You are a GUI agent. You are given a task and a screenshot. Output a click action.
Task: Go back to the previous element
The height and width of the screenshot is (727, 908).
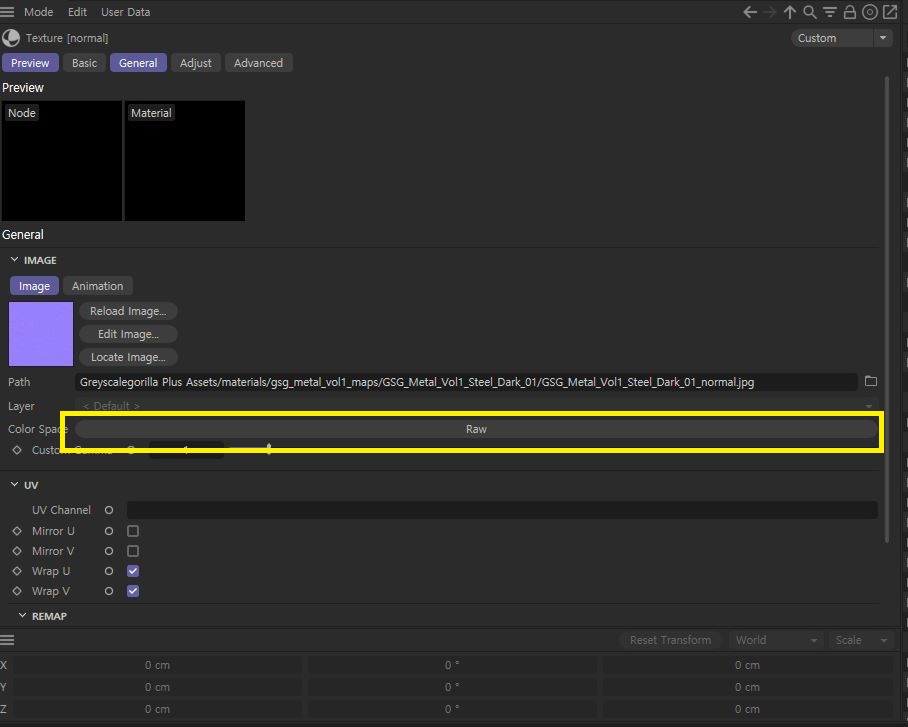tap(750, 12)
